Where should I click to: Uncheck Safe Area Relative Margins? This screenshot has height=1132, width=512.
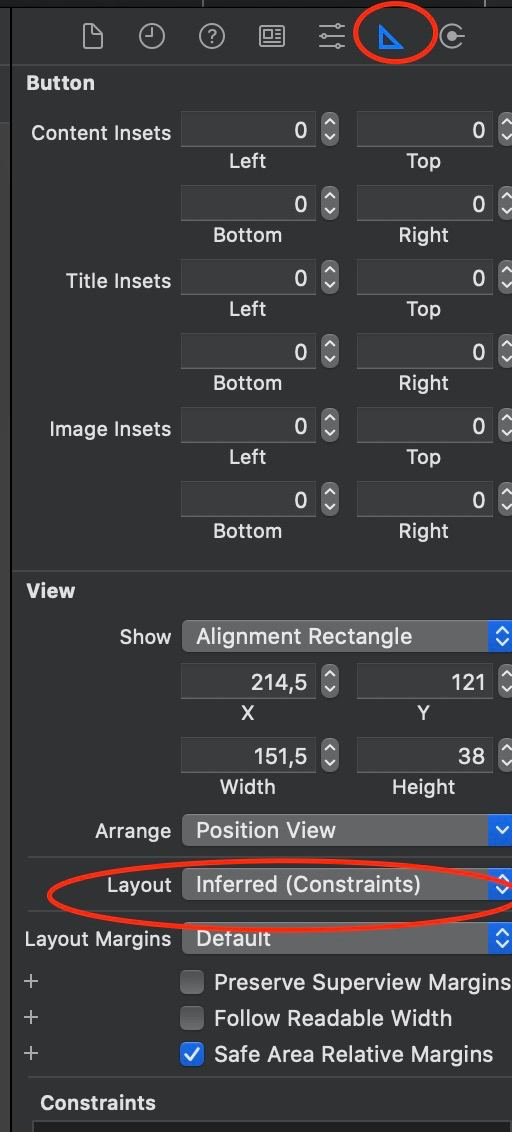point(191,1054)
